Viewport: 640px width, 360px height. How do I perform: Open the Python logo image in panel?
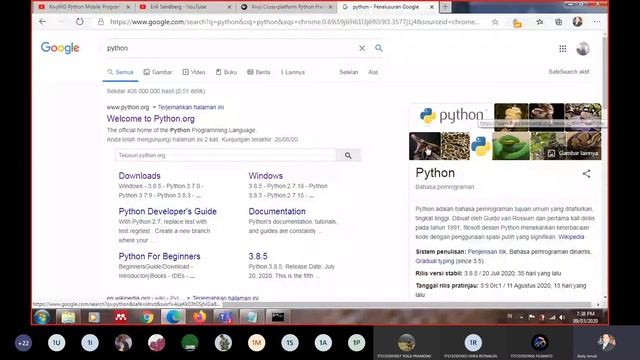coord(451,116)
